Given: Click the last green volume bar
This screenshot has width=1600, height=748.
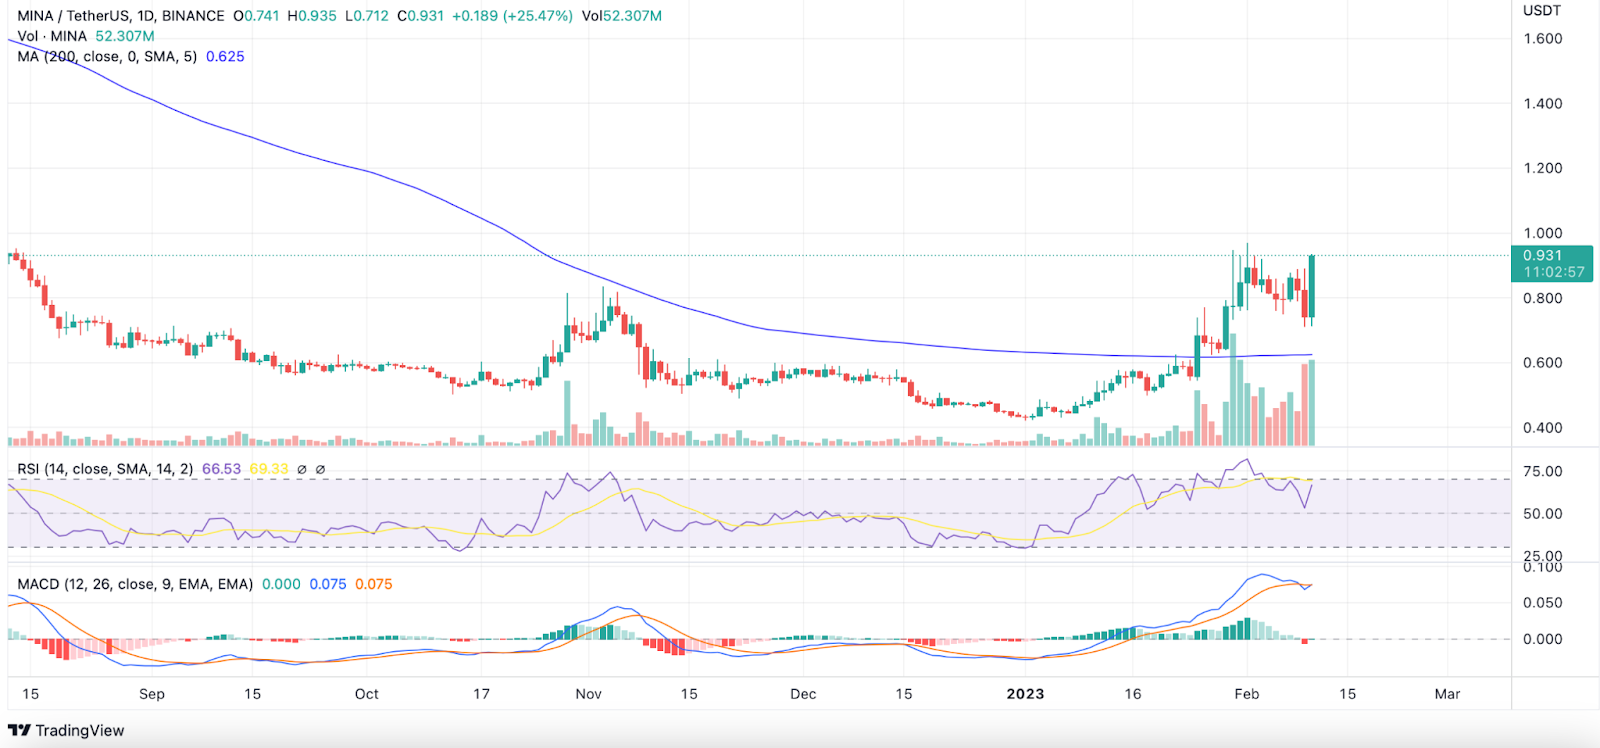Looking at the screenshot, I should coord(1311,403).
